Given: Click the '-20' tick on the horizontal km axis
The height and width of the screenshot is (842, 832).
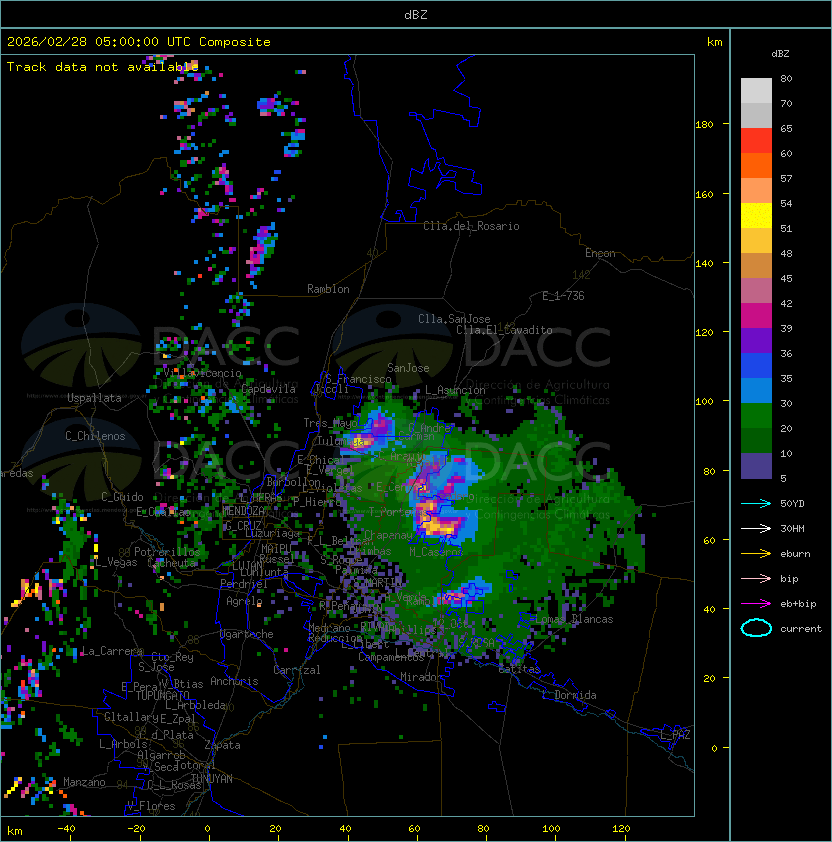Looking at the screenshot, I should pos(135,829).
